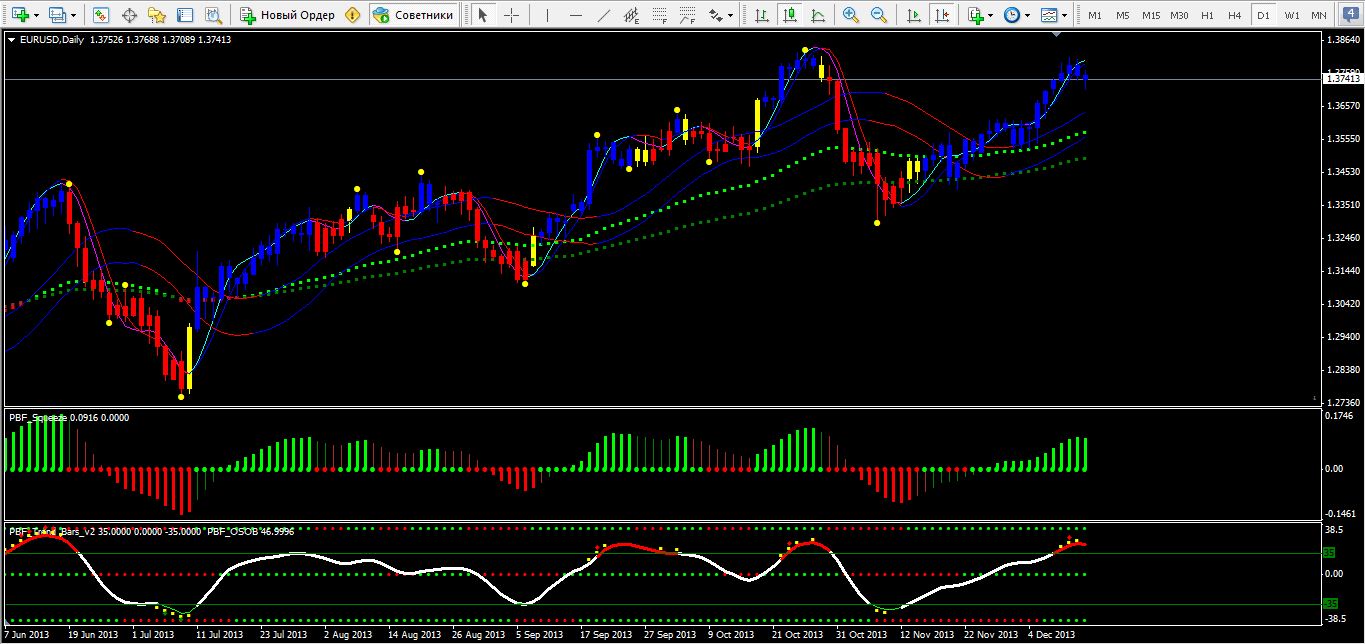Zoom out of the chart
The height and width of the screenshot is (644, 1365).
pos(878,15)
